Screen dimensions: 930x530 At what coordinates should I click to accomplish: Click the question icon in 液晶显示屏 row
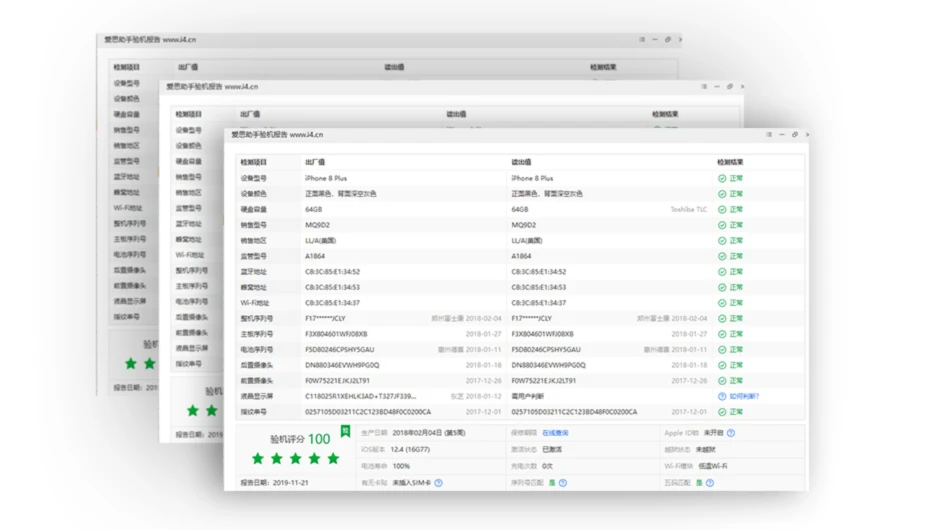click(x=722, y=397)
